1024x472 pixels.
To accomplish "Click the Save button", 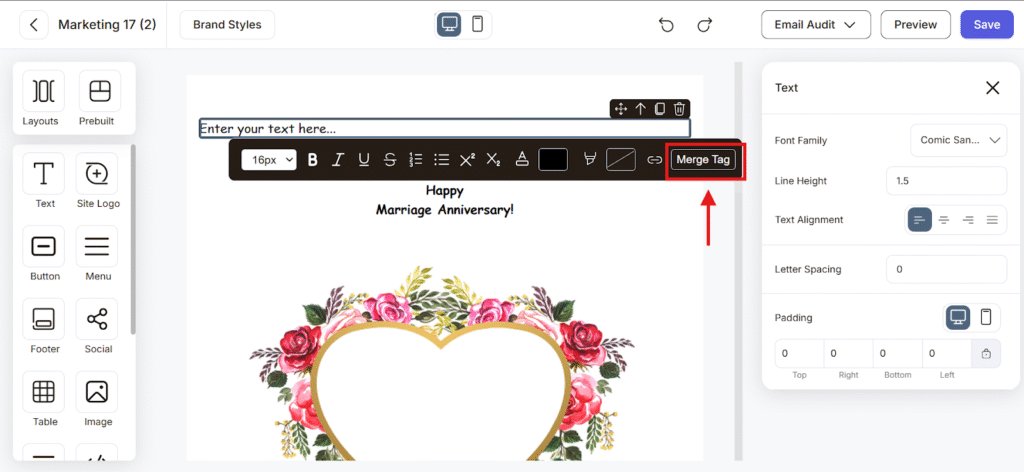I will [x=986, y=25].
